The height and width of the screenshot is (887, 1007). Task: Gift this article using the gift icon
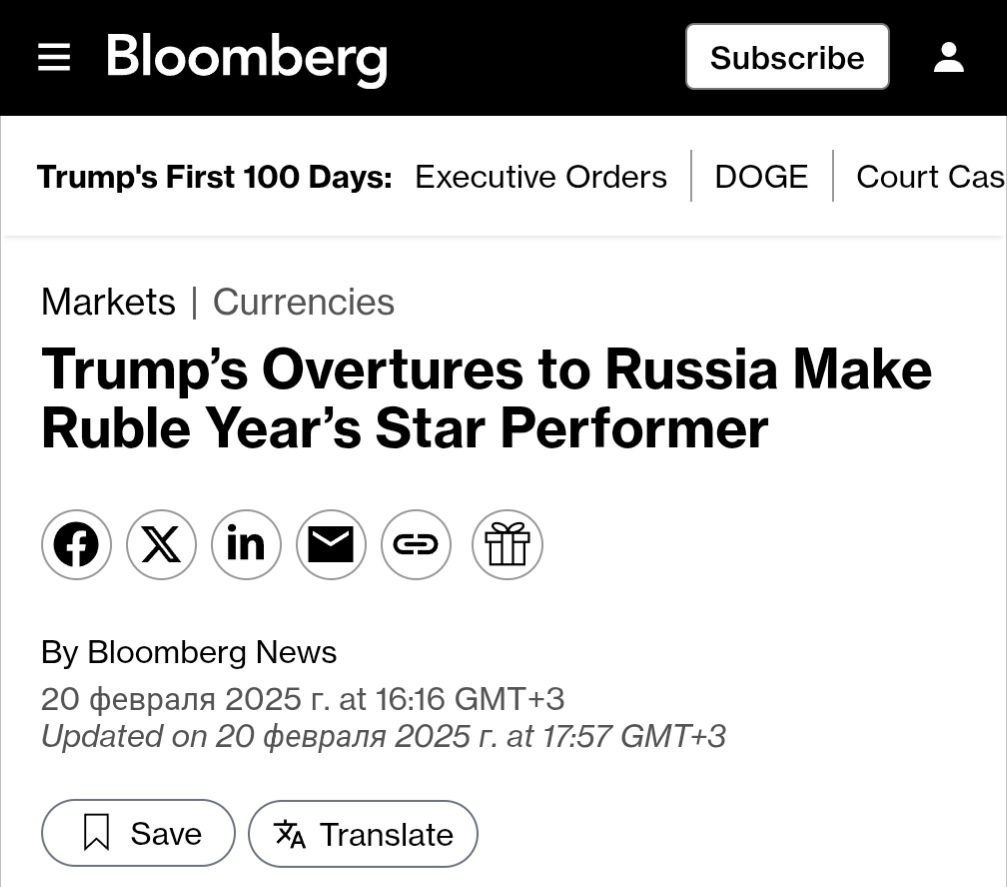(507, 545)
